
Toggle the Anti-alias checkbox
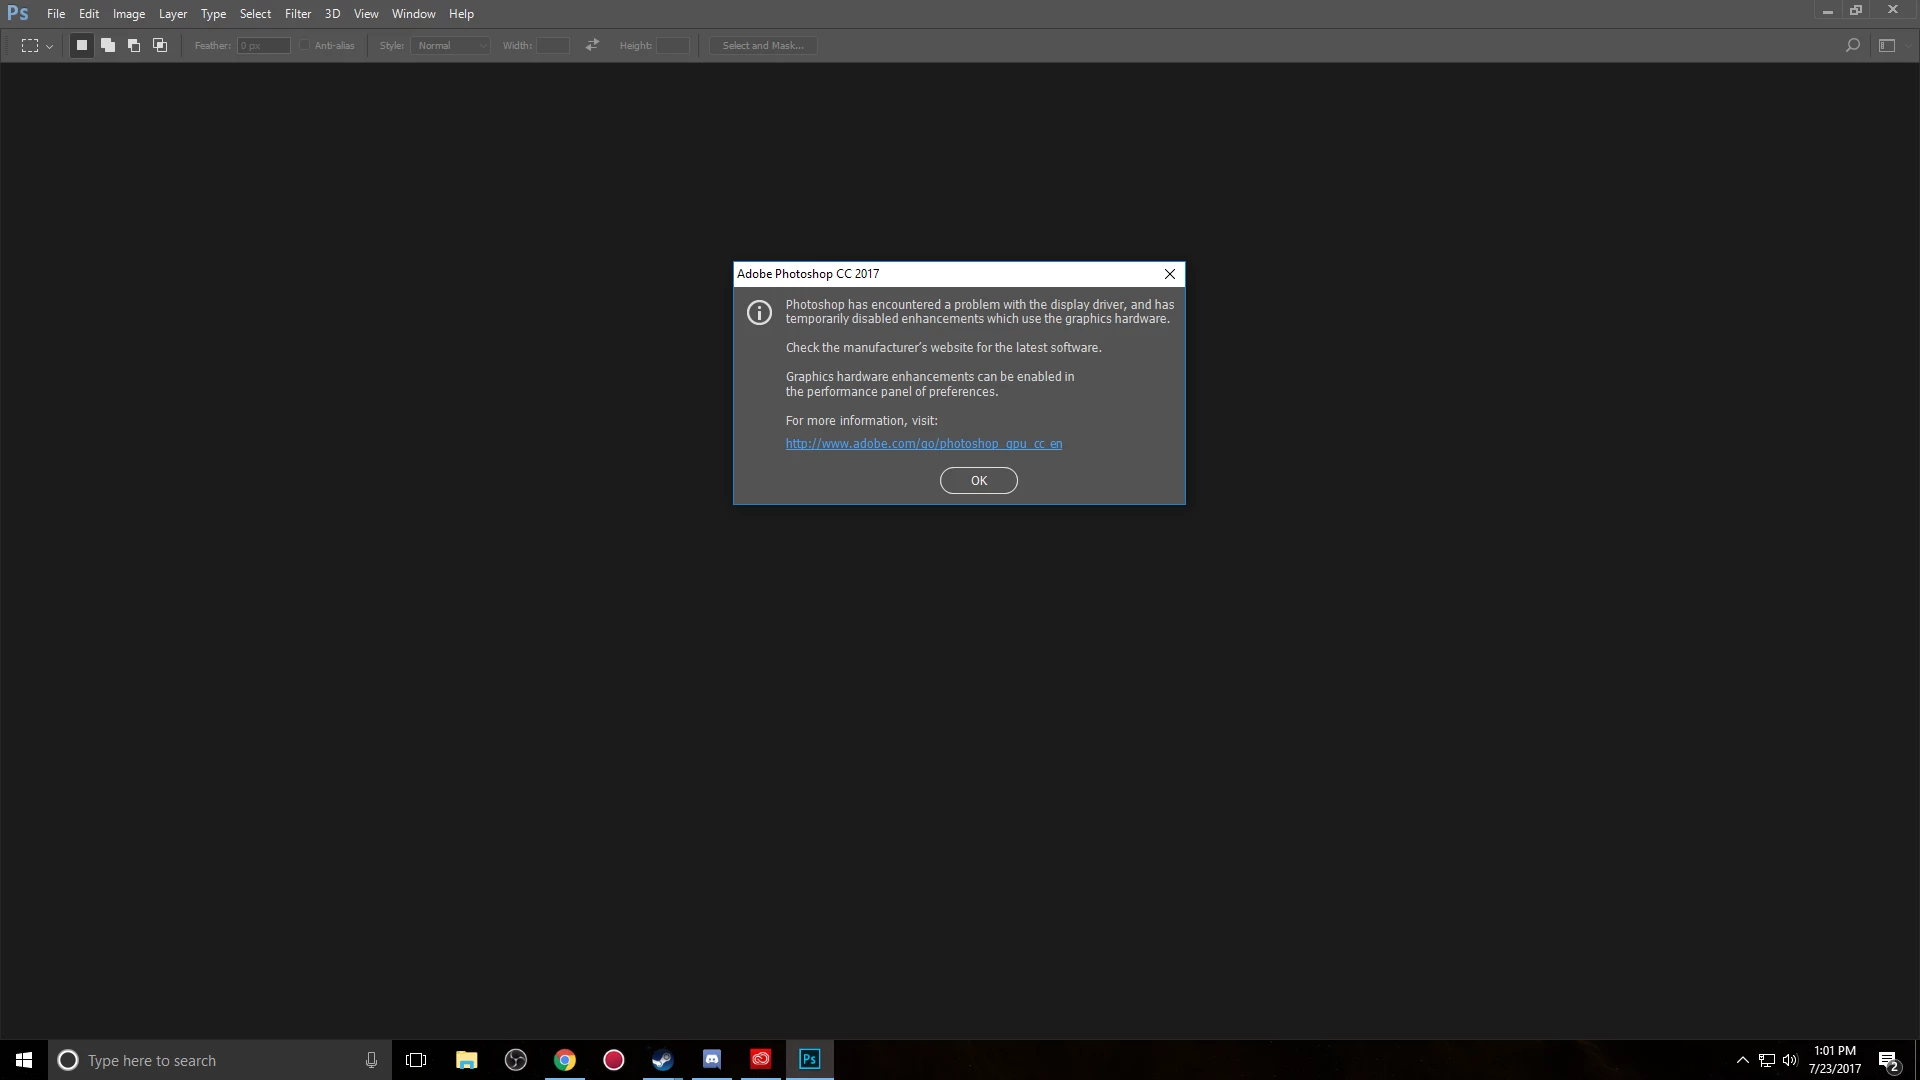click(305, 45)
